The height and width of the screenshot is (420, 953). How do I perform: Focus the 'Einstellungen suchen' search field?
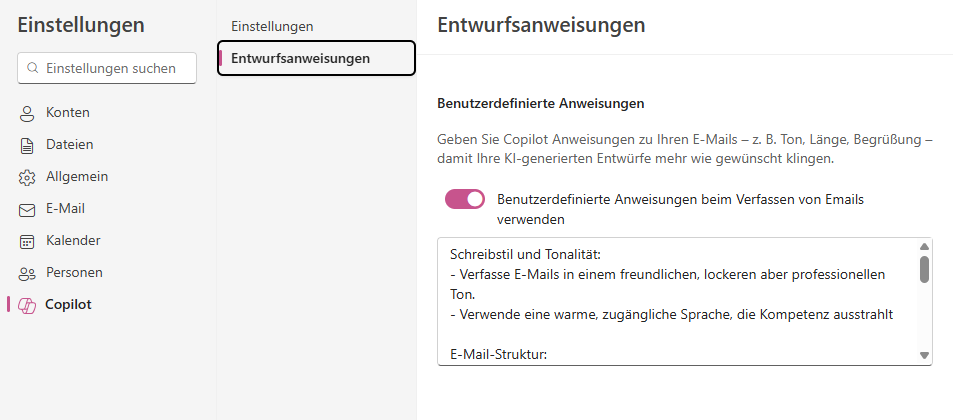tap(112, 69)
